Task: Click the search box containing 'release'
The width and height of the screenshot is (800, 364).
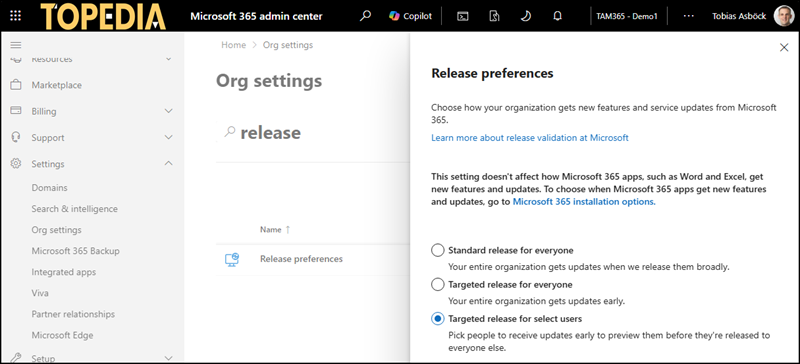Action: pyautogui.click(x=313, y=133)
